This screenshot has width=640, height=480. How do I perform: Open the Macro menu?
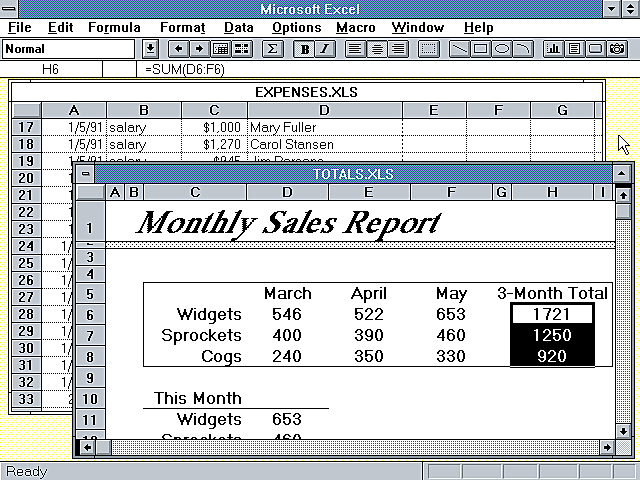pyautogui.click(x=356, y=27)
